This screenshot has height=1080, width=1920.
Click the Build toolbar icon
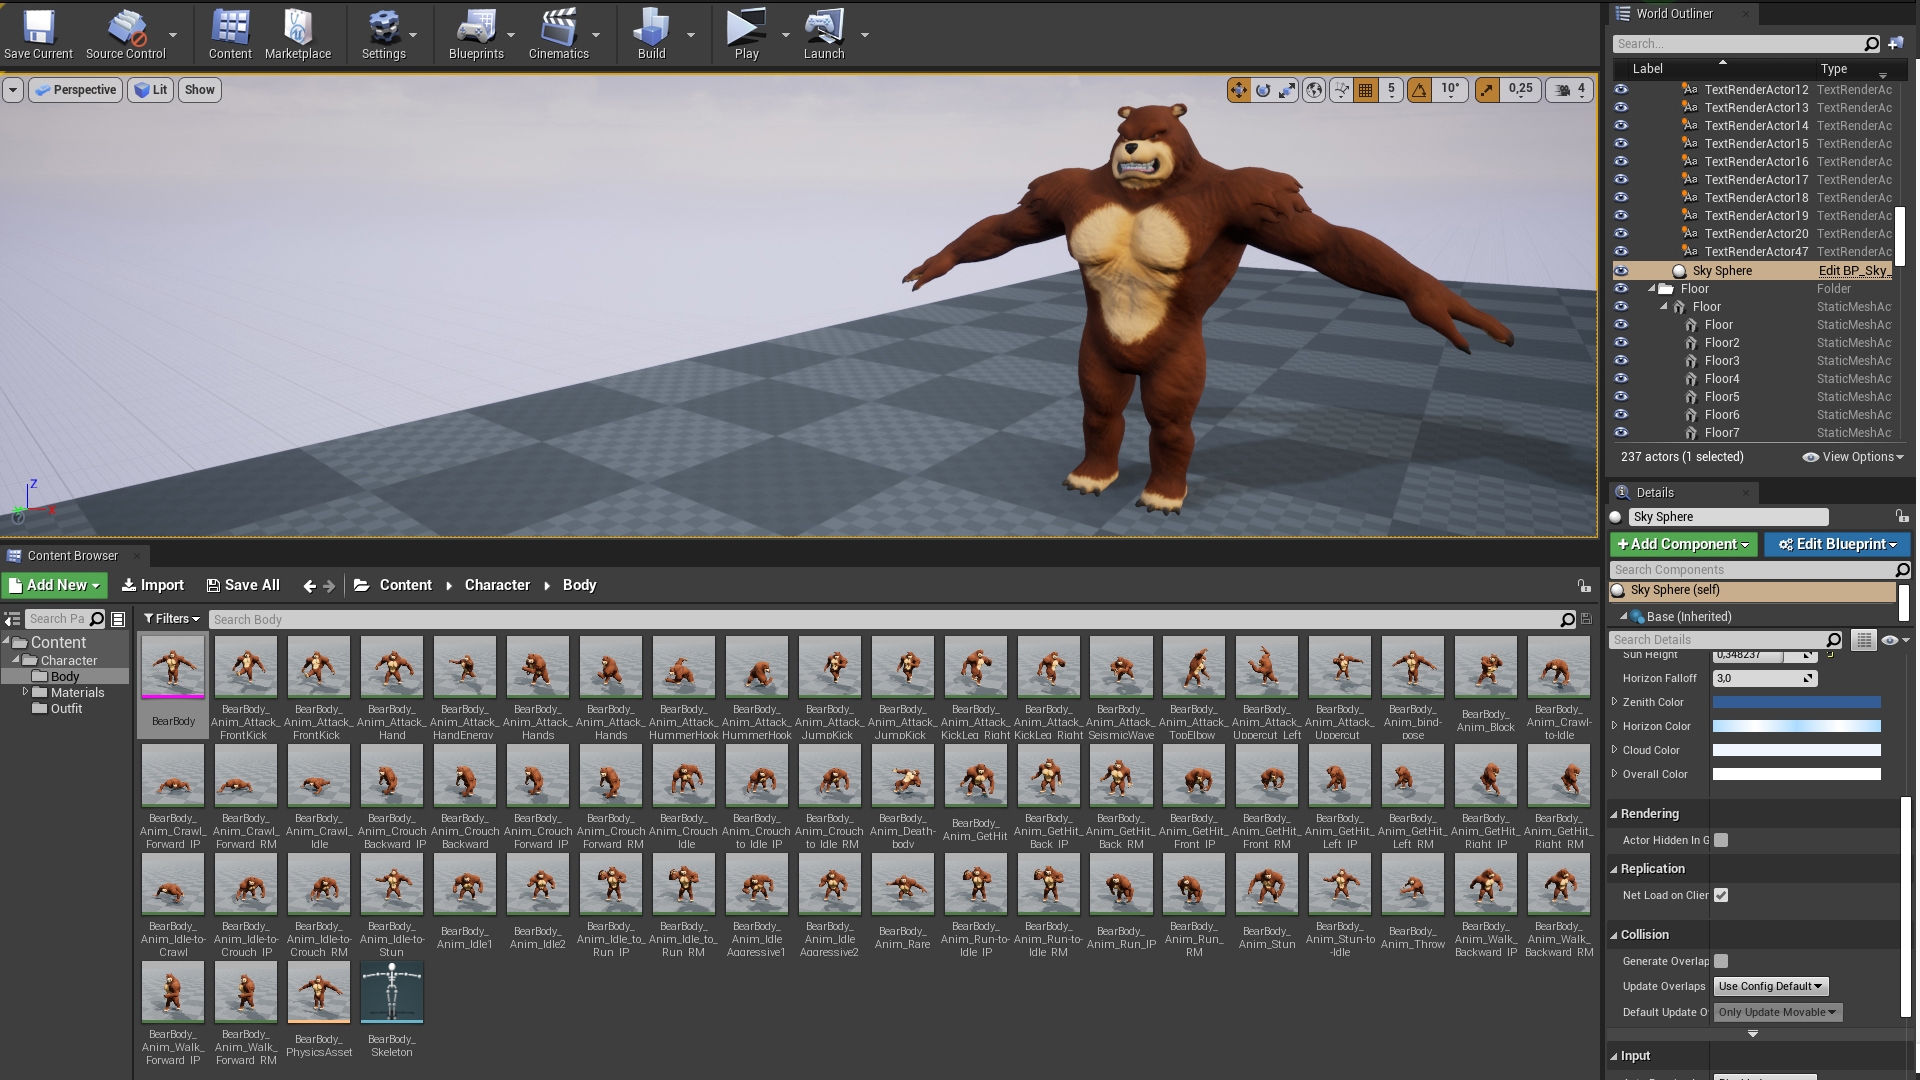point(651,34)
